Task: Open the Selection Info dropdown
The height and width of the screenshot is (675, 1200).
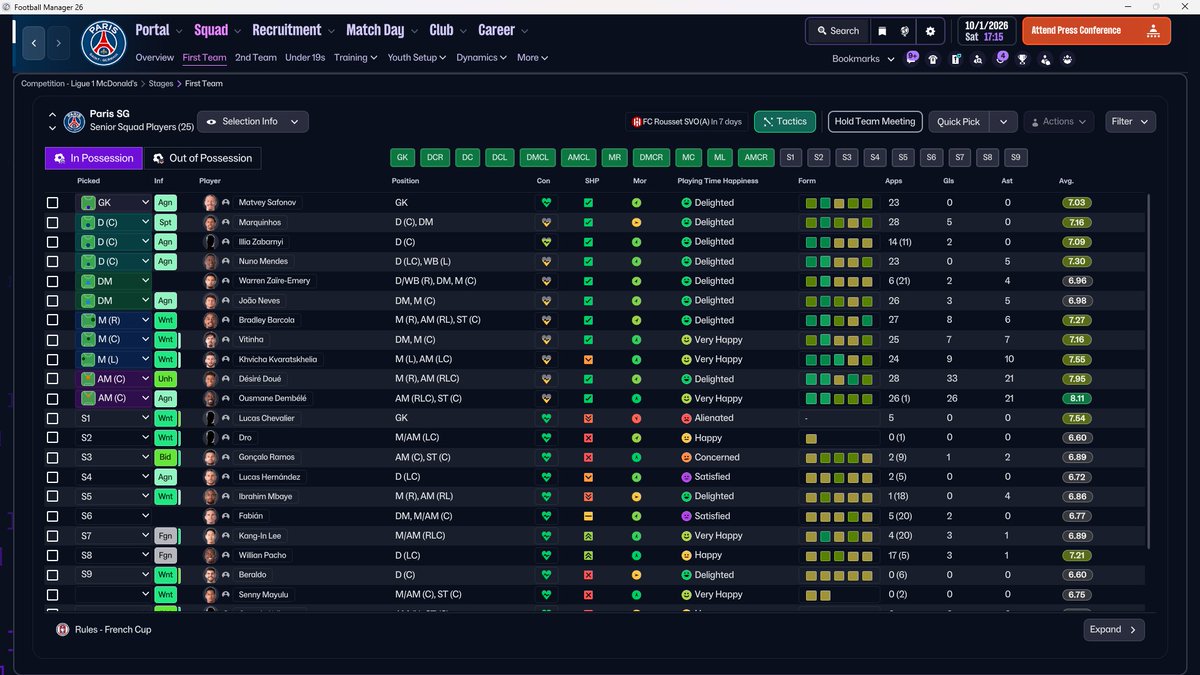Action: coord(253,121)
